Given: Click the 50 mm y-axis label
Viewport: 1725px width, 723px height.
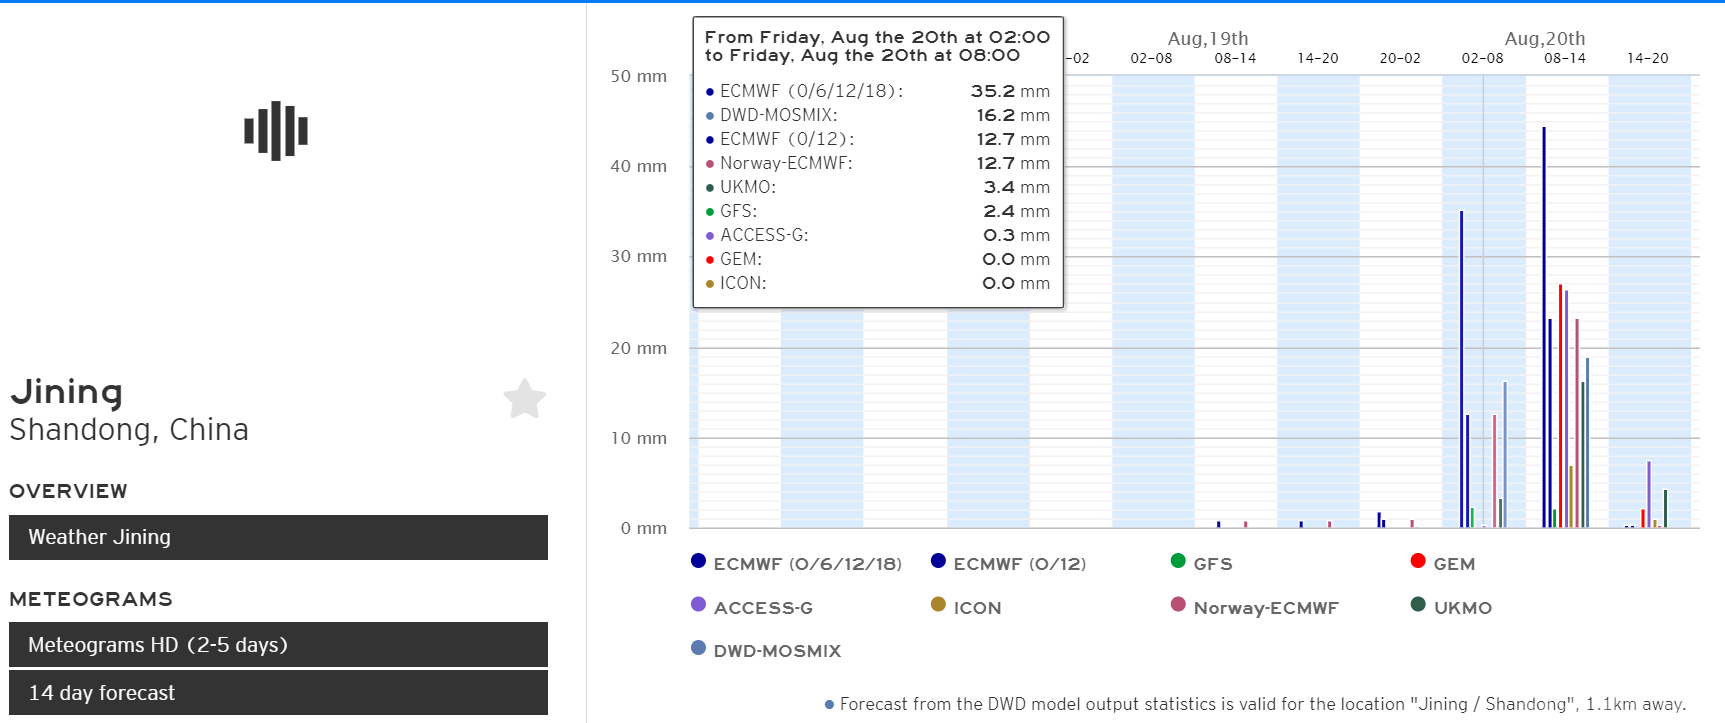Looking at the screenshot, I should tap(639, 76).
